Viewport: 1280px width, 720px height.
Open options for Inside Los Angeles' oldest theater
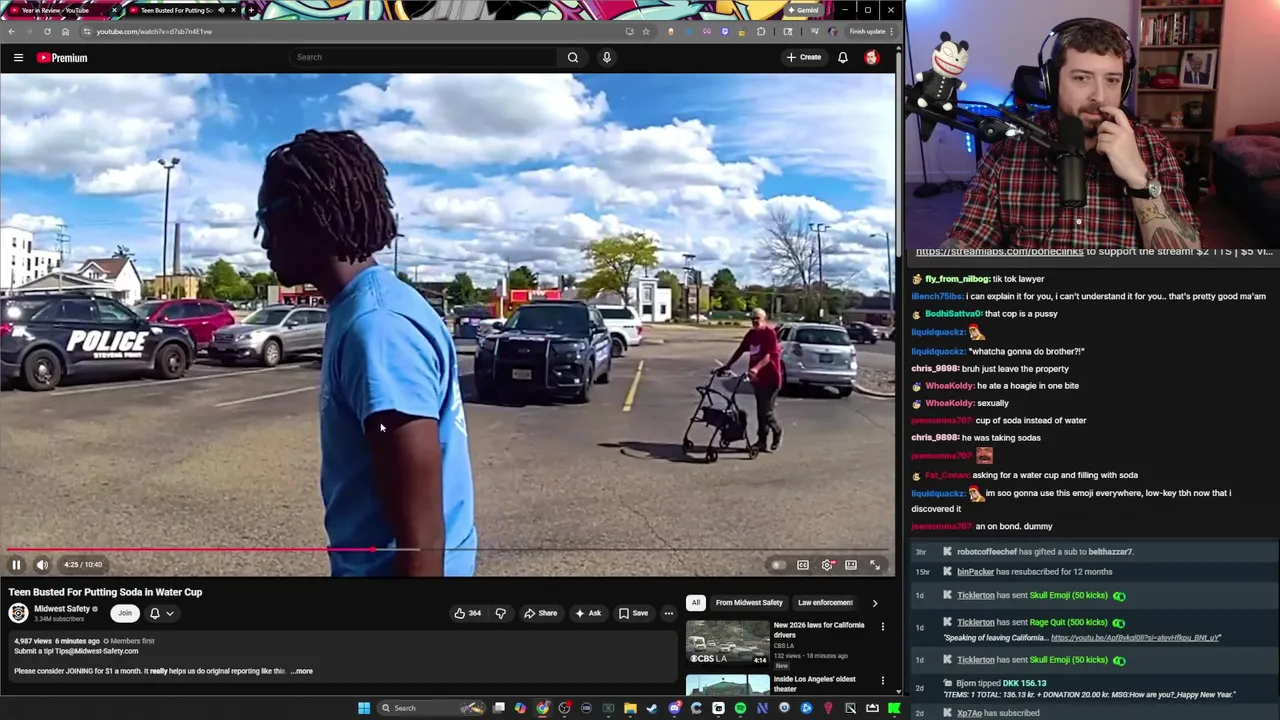pyautogui.click(x=882, y=681)
